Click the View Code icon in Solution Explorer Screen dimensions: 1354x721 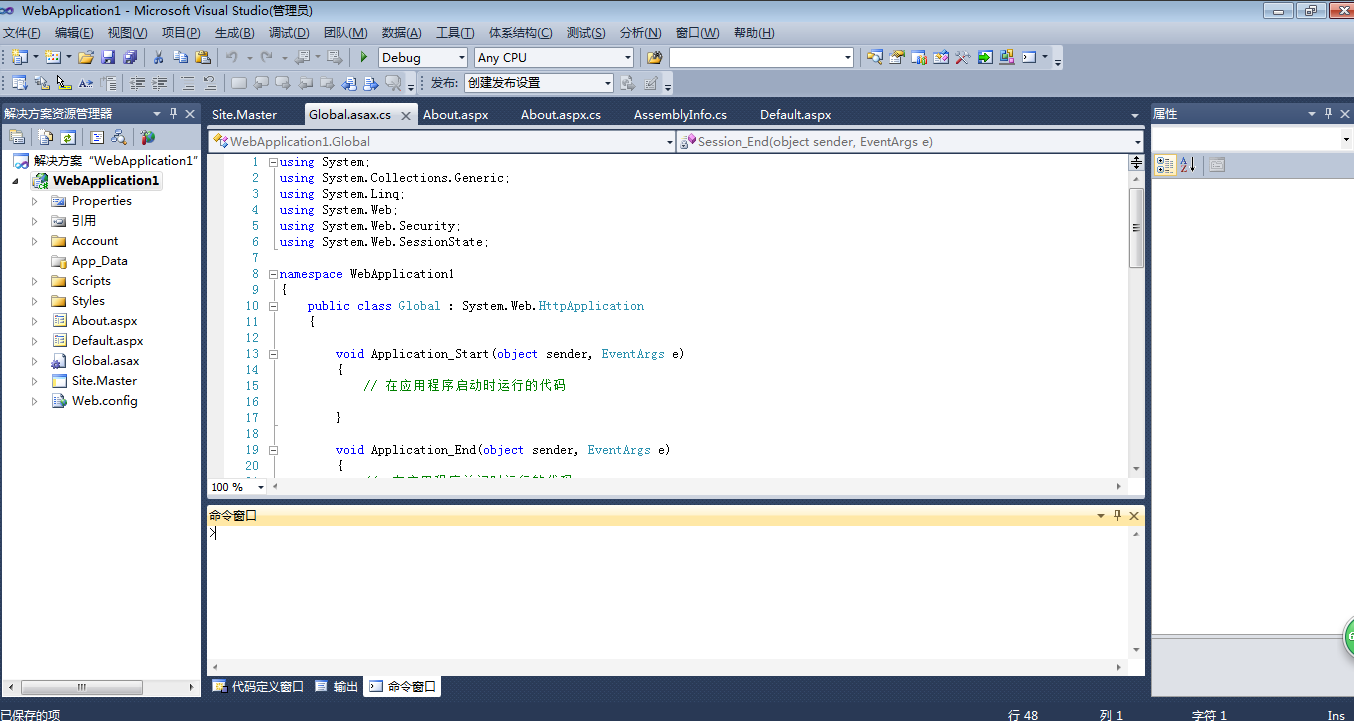click(97, 137)
